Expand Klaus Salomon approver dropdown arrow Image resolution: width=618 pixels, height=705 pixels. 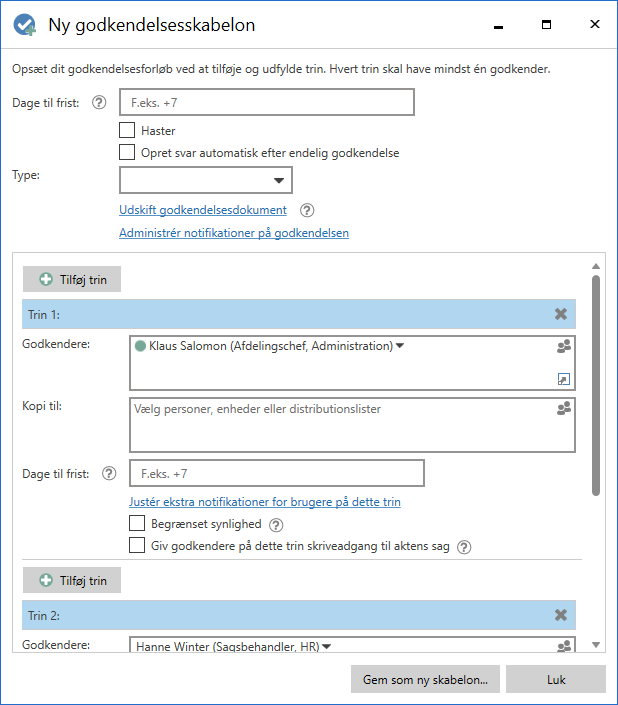[400, 346]
